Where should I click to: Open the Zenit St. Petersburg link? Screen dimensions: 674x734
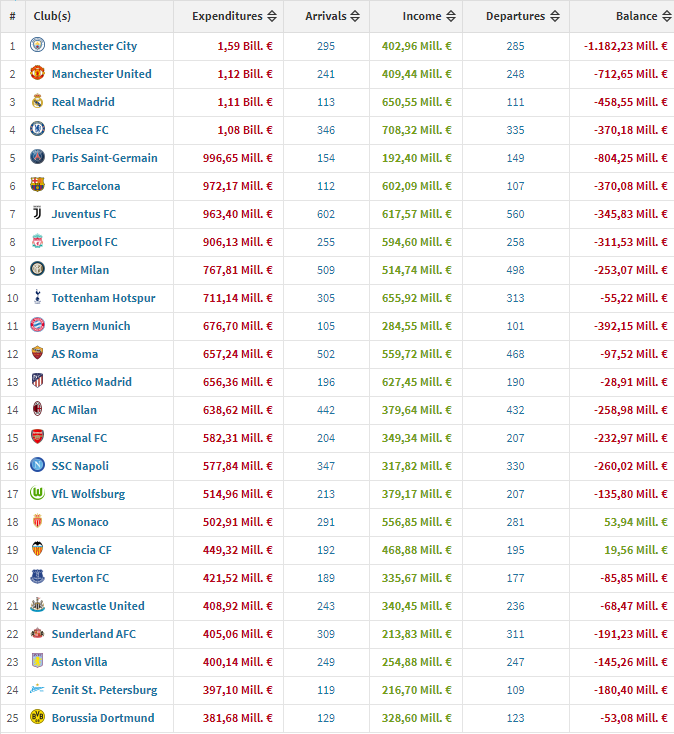tap(104, 690)
